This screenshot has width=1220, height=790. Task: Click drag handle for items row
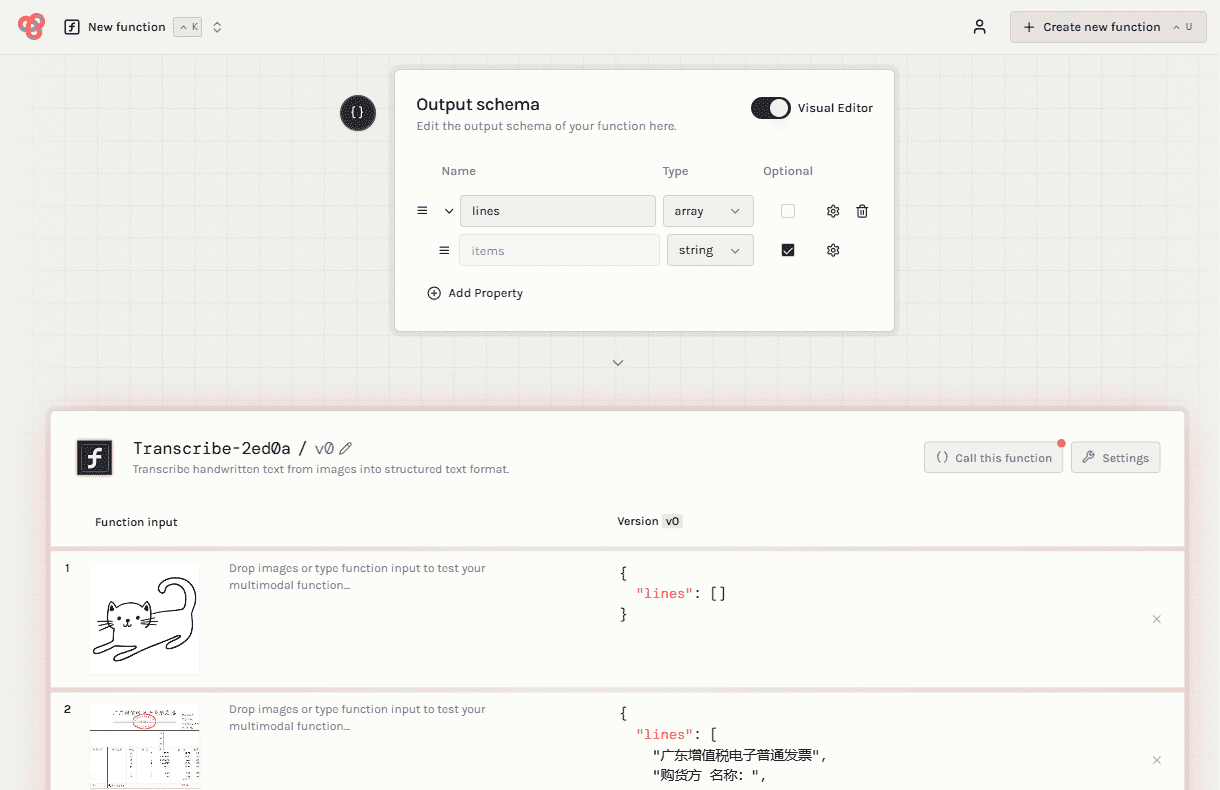click(444, 250)
